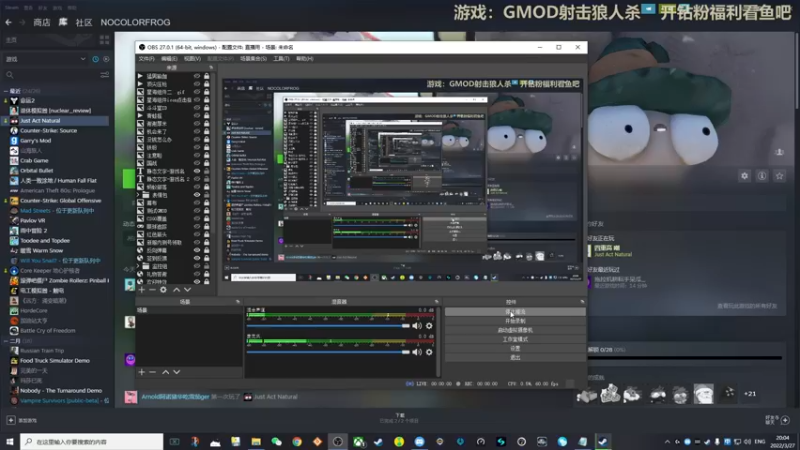800x450 pixels.
Task: Click 启动虚拟摄像机 button in OBS controls
Action: coord(515,330)
